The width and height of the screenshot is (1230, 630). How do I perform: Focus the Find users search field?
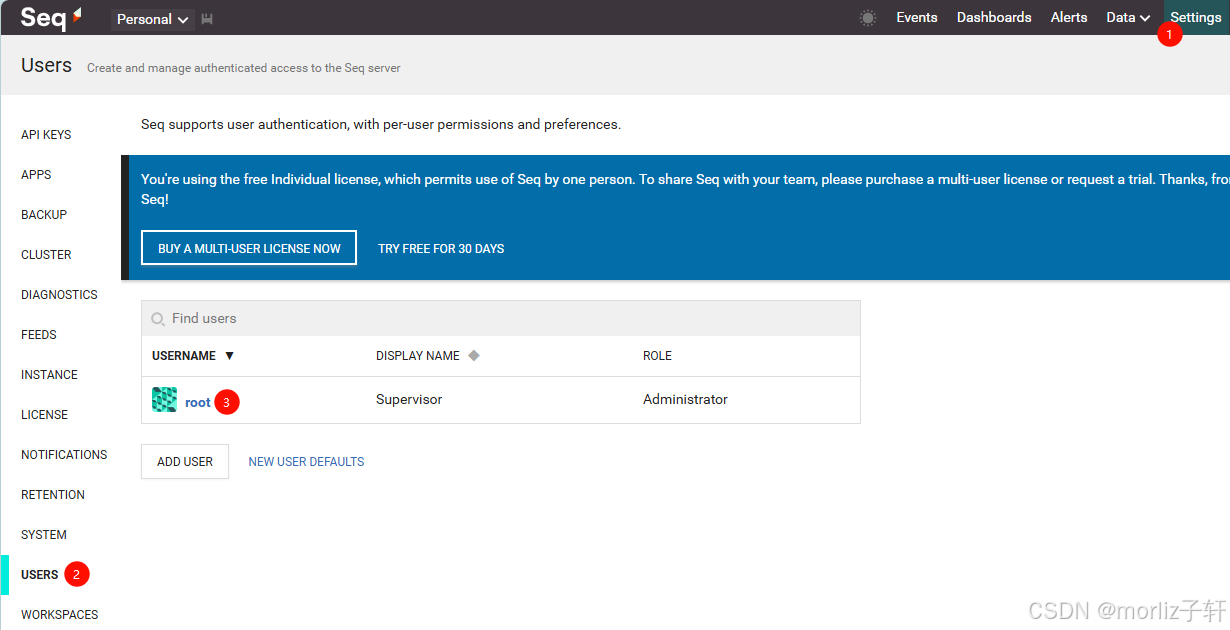[x=501, y=319]
